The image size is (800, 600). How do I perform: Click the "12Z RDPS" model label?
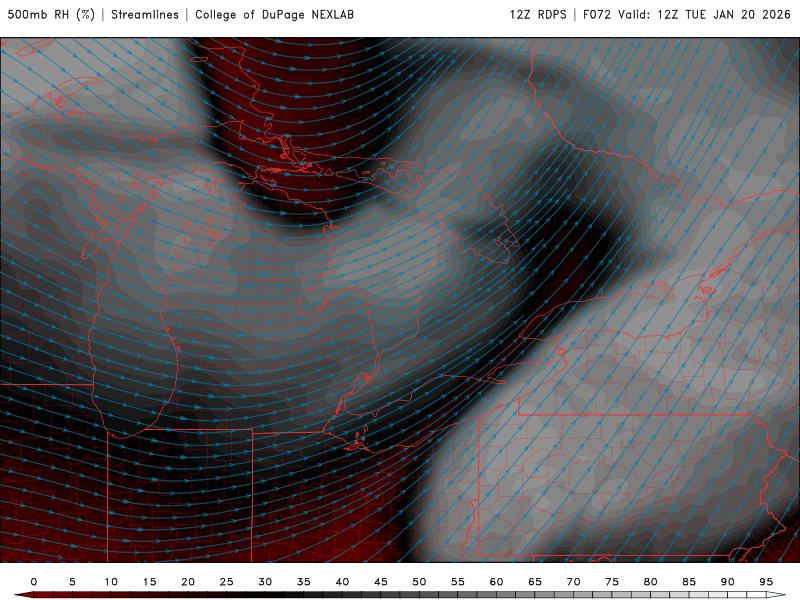click(x=538, y=15)
